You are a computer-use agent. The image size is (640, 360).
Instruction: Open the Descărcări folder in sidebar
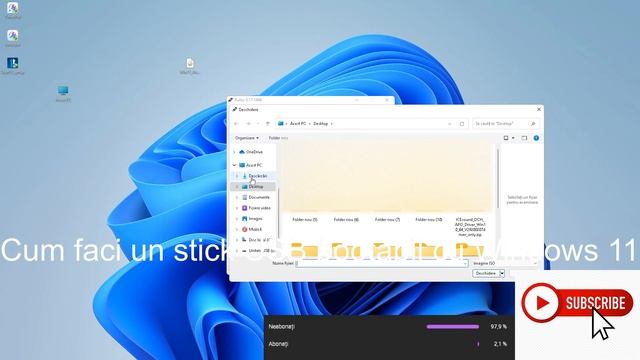(255, 176)
